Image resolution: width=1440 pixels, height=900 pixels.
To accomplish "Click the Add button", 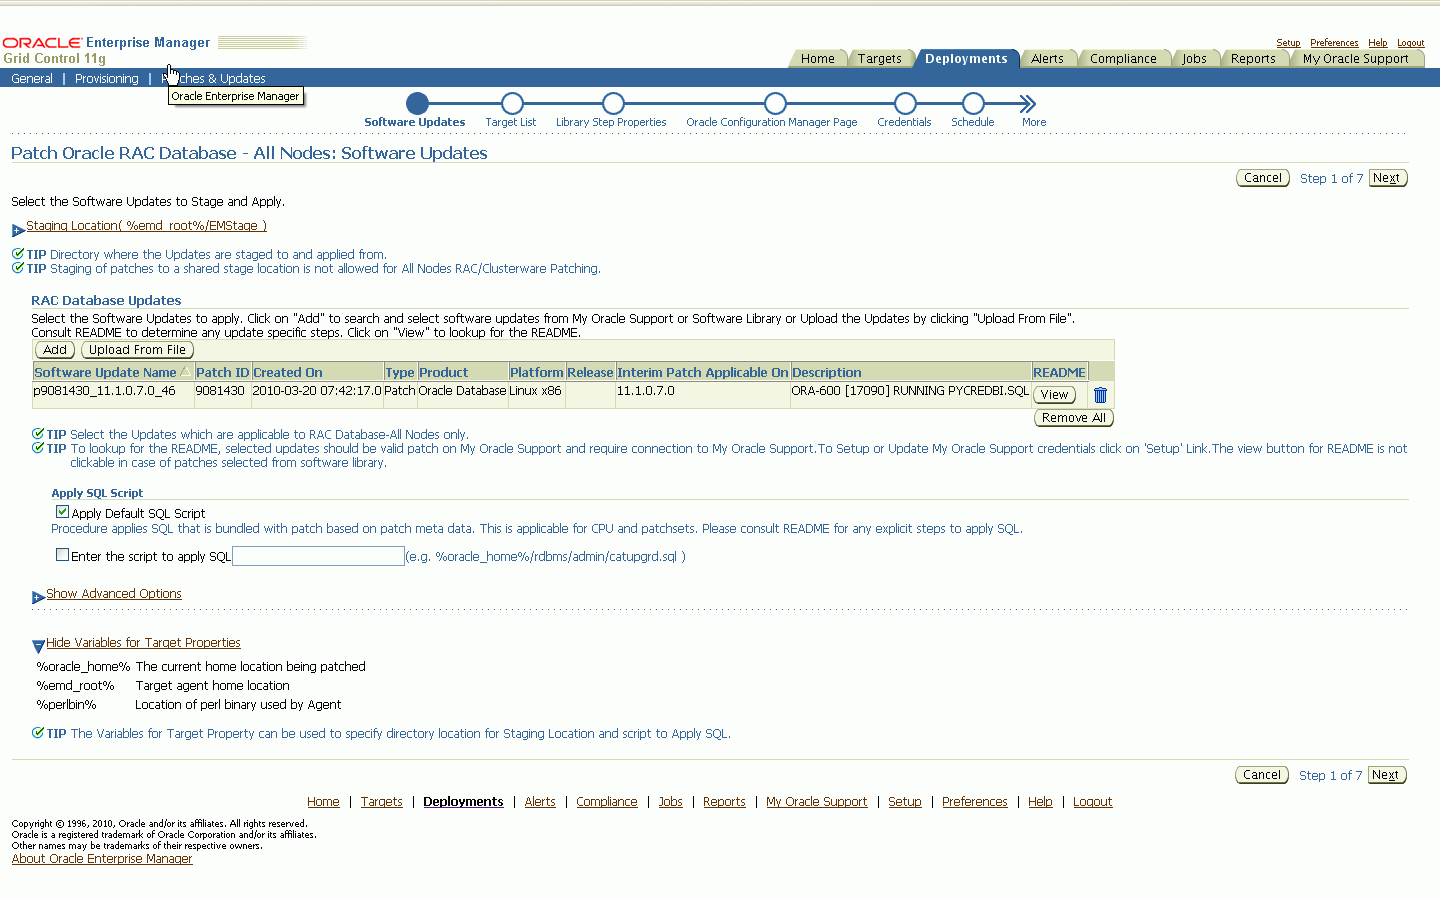I will point(55,350).
